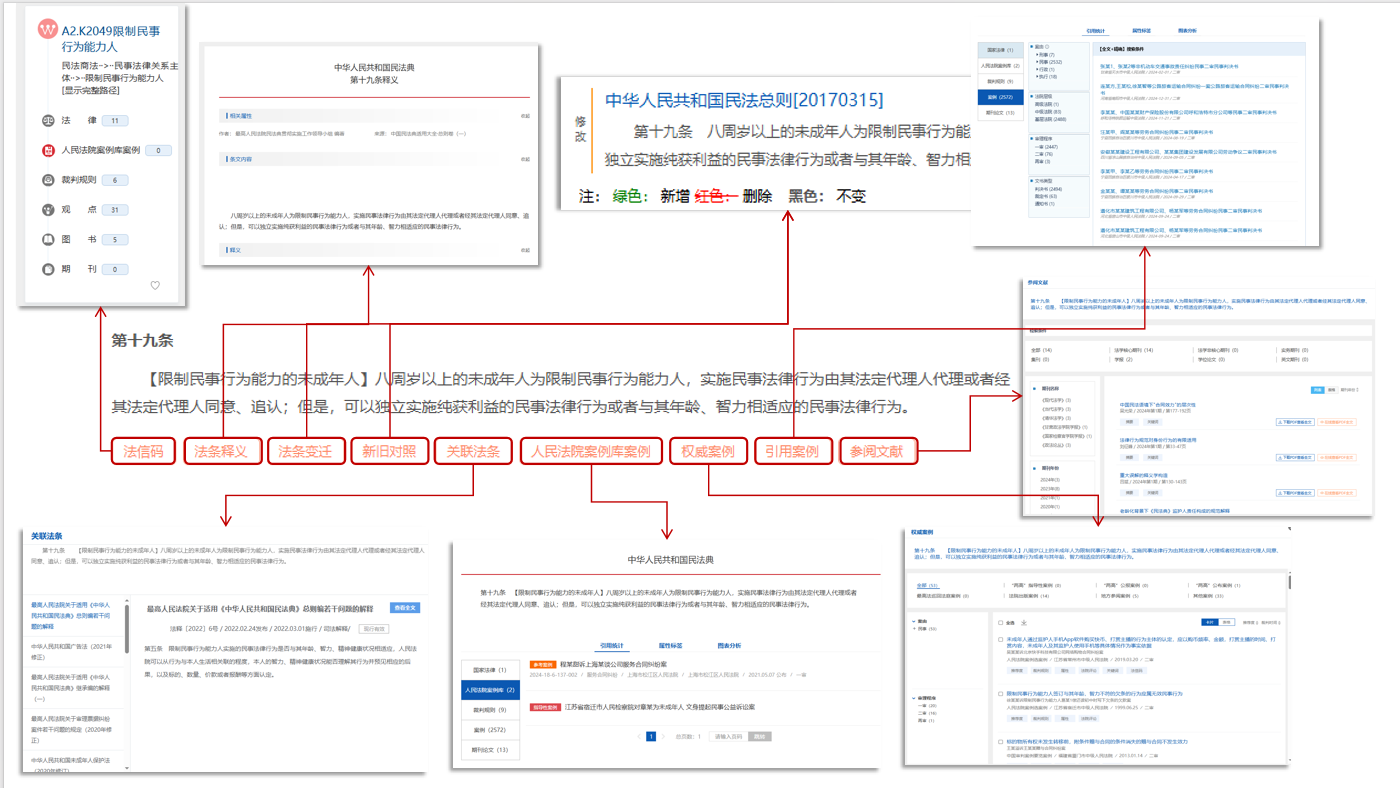The height and width of the screenshot is (788, 1400).
Task: Select 案例 (2572) tab in 引用案例 window
Action: click(x=1000, y=97)
